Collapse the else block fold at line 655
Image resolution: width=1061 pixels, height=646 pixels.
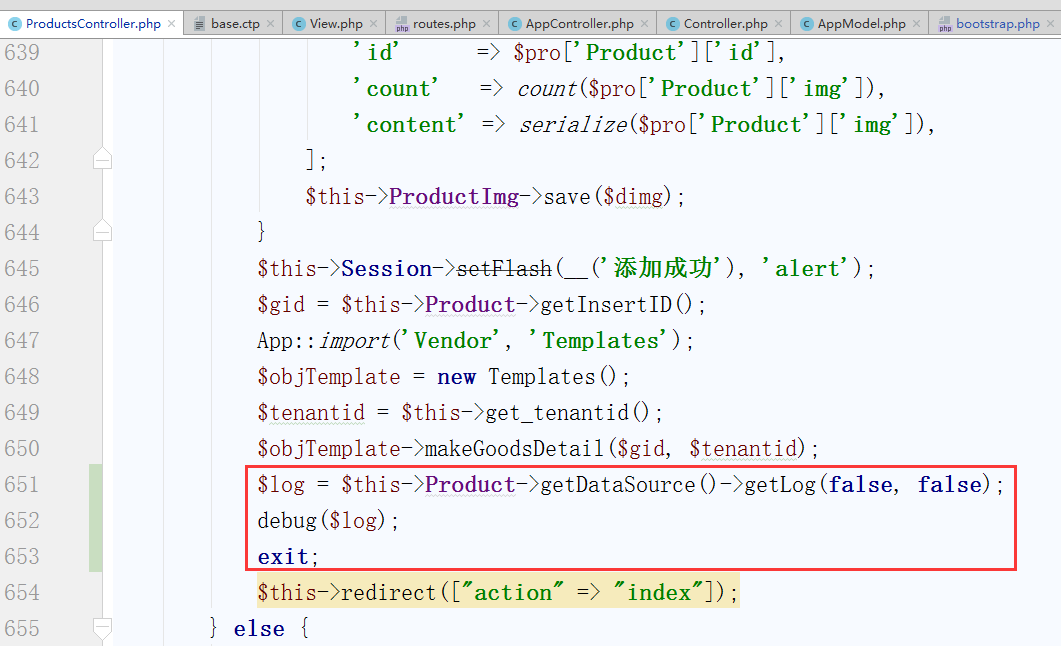102,628
